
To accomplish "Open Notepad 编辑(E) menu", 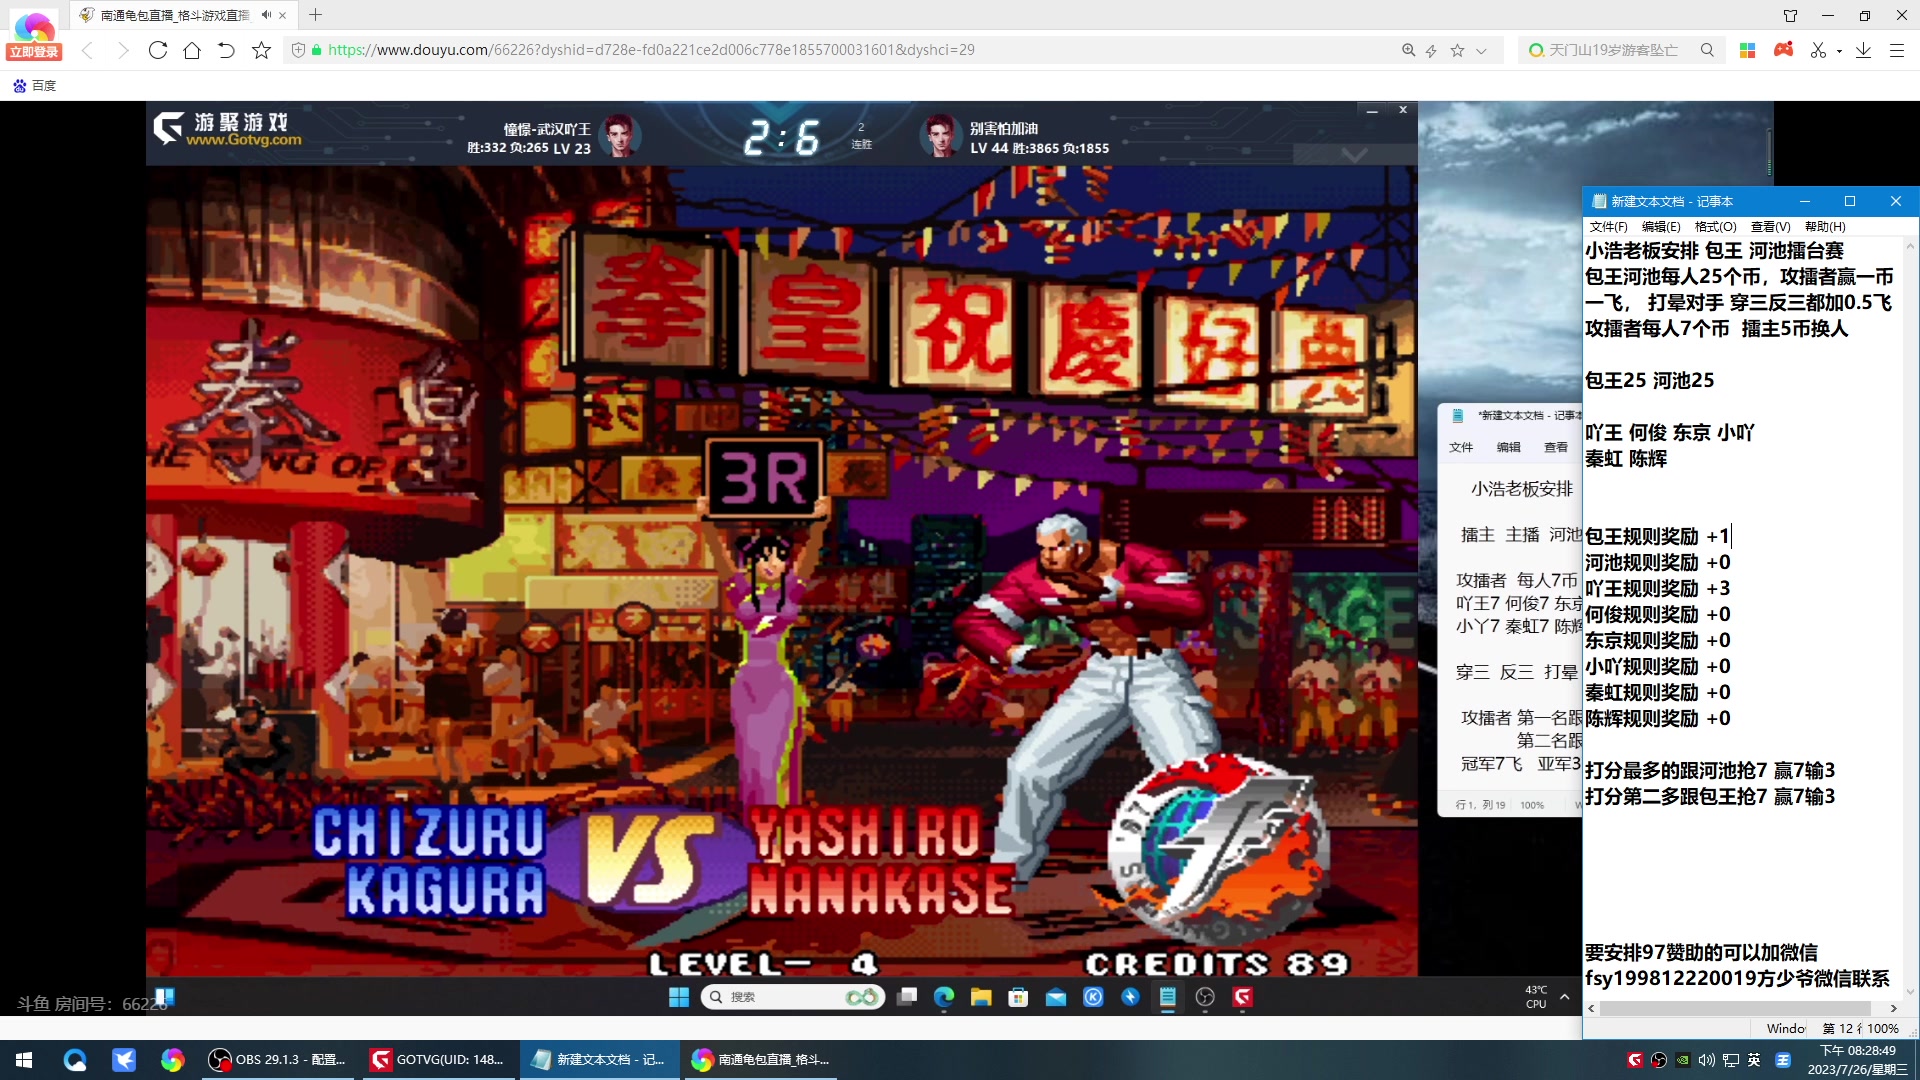I will pos(1661,227).
